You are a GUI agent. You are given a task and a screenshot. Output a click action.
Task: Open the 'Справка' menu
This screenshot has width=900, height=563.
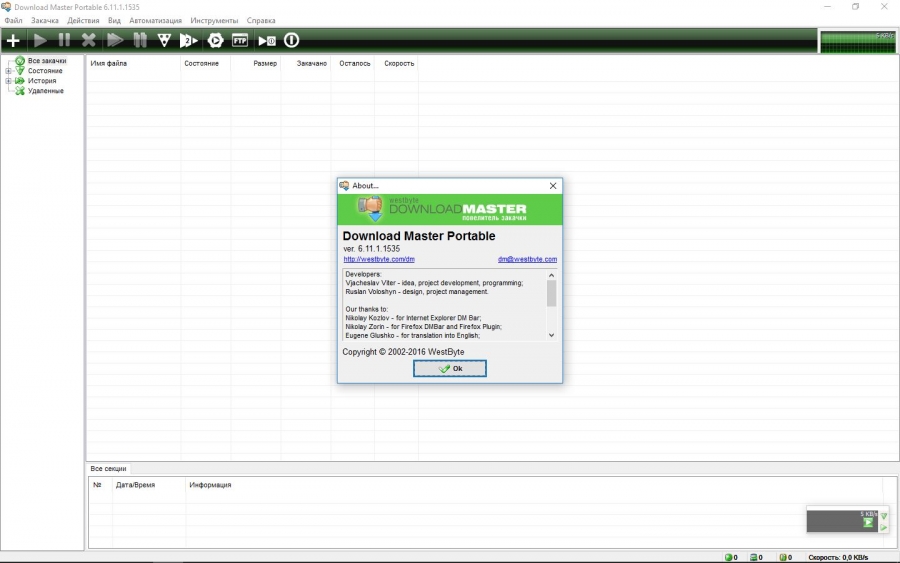[x=261, y=21]
